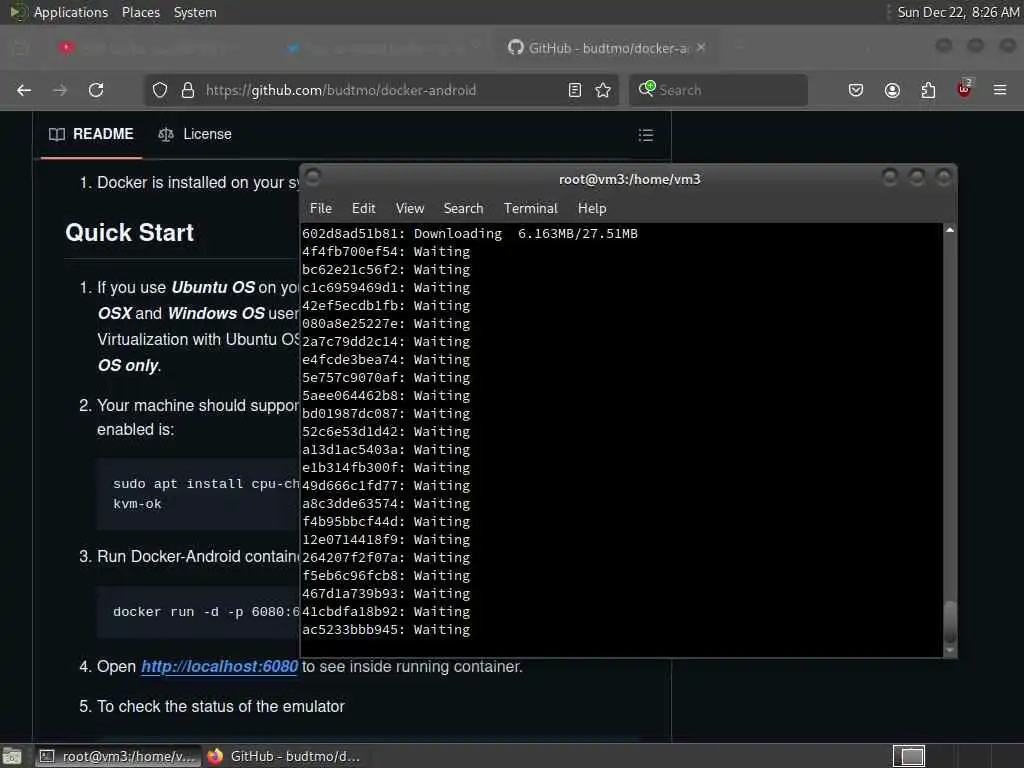Click the browser forward arrow
Image resolution: width=1024 pixels, height=768 pixels.
click(60, 90)
